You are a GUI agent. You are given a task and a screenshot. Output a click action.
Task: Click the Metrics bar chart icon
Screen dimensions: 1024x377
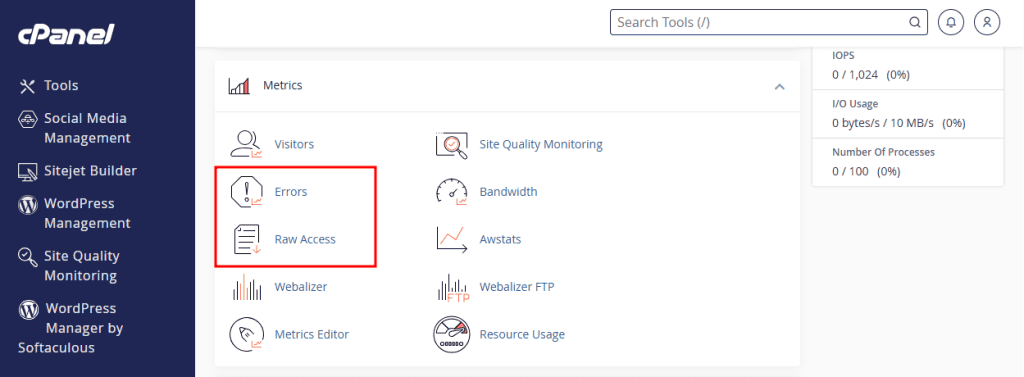point(239,86)
